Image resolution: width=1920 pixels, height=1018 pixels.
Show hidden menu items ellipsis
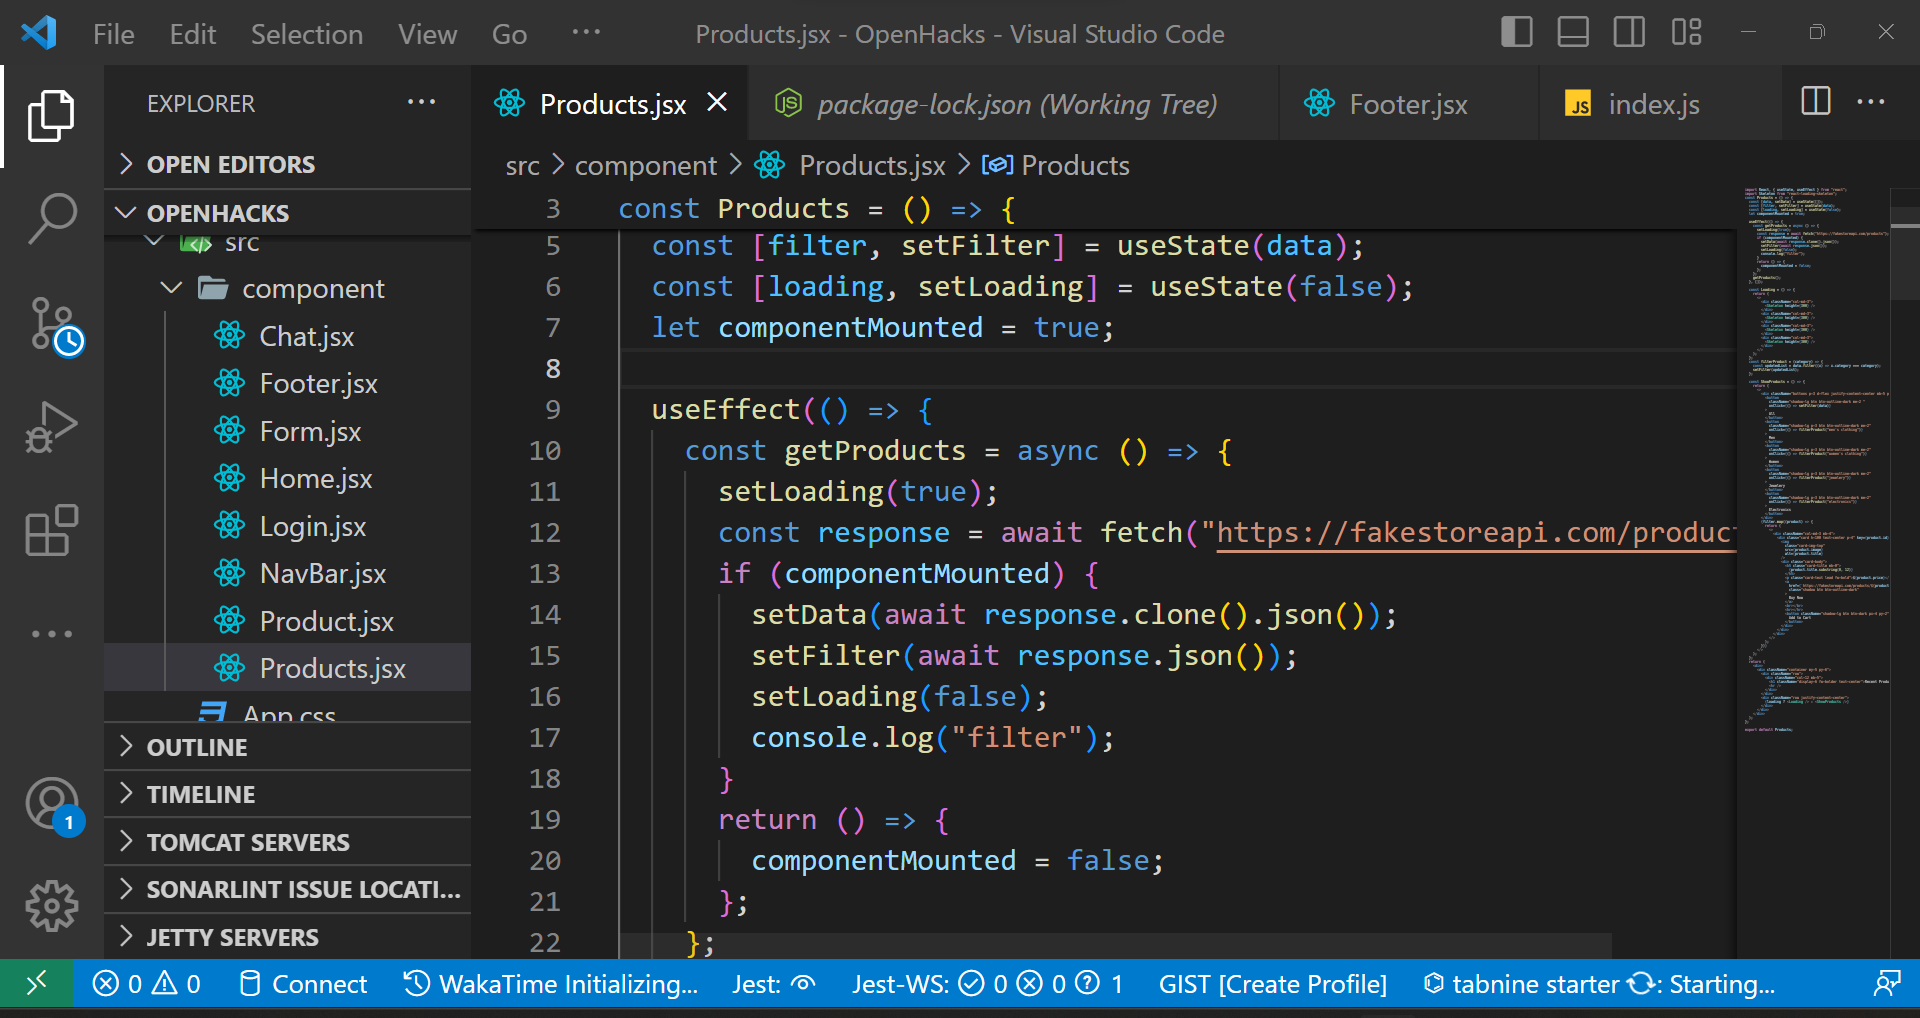(586, 32)
